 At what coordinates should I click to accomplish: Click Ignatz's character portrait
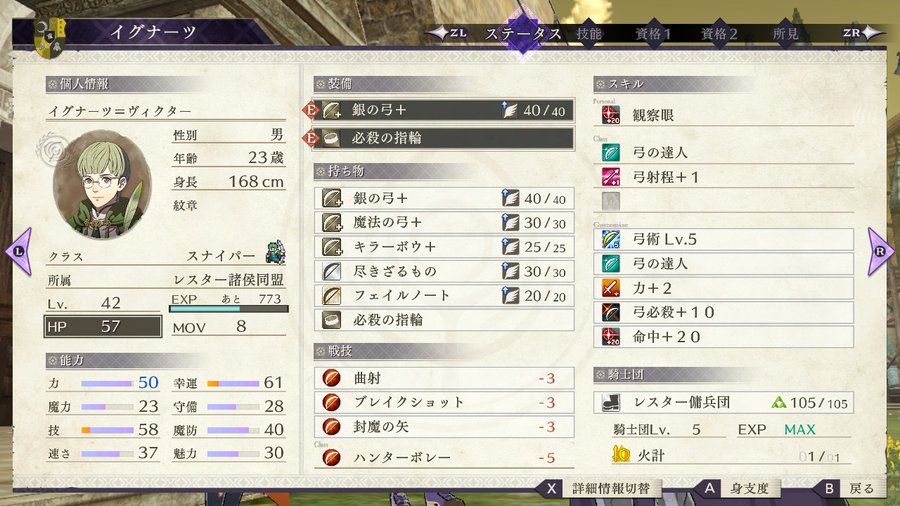pyautogui.click(x=102, y=184)
